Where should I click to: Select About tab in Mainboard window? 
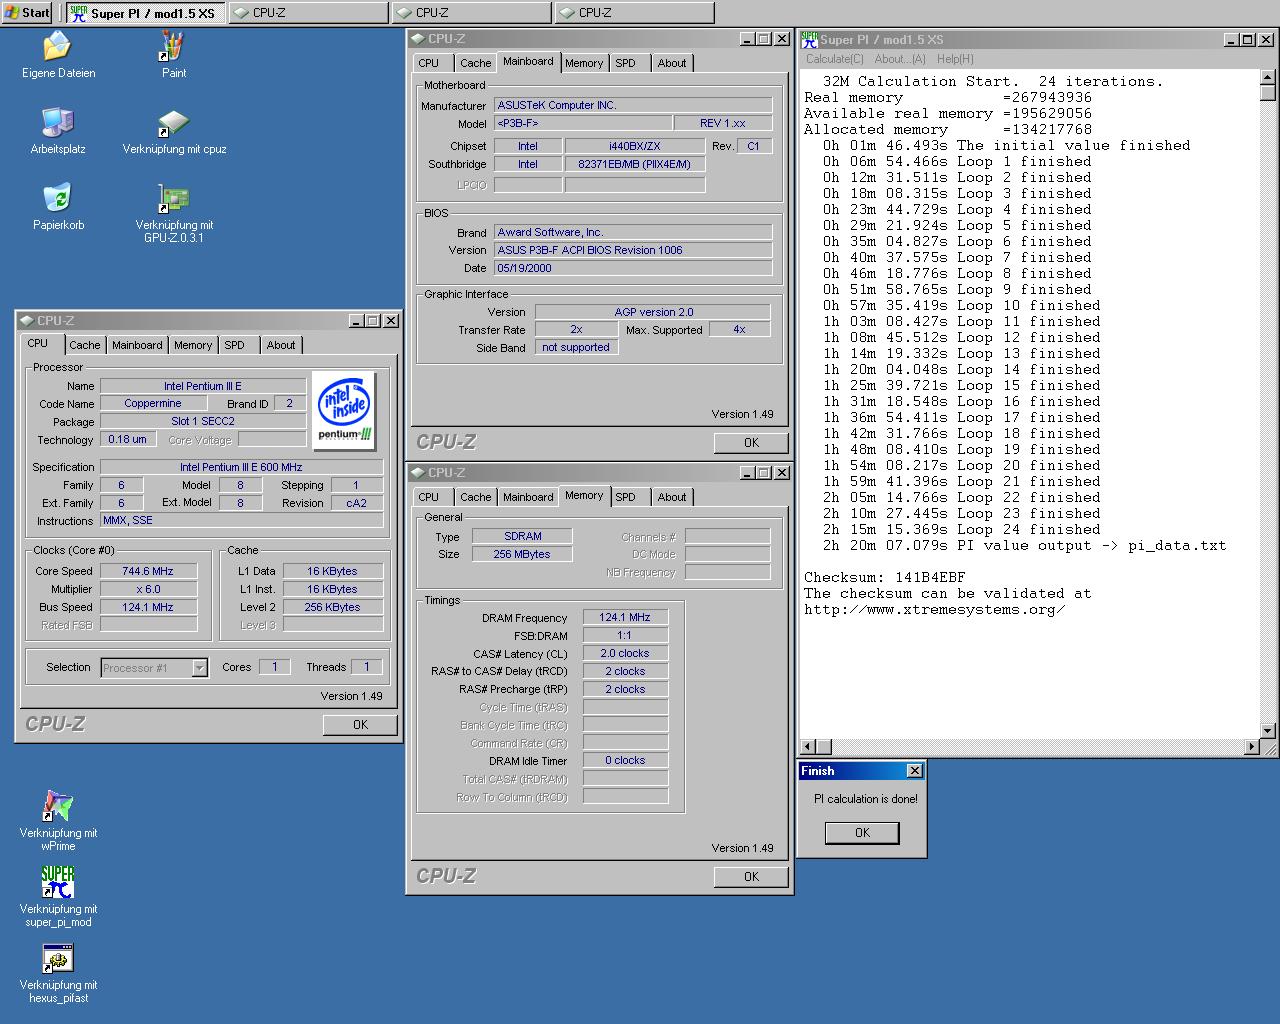tap(672, 63)
